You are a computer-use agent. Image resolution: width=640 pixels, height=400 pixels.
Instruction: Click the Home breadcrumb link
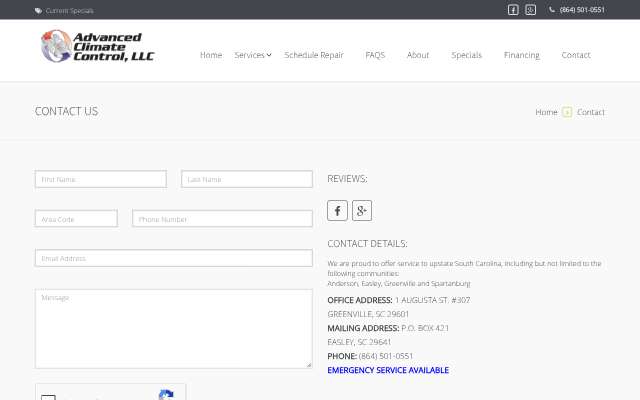pos(546,112)
